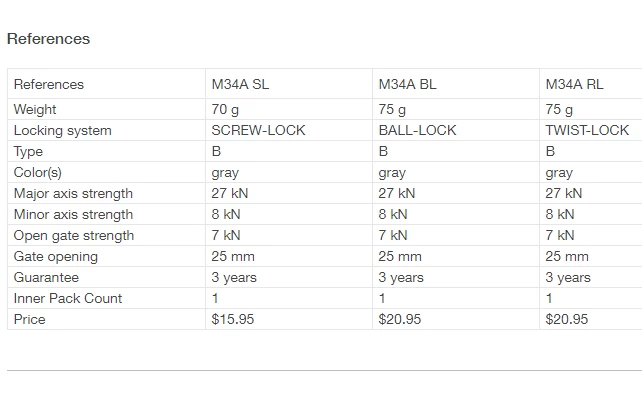The image size is (642, 420).
Task: Click the SCREW-LOCK locking system cell
Action: tap(258, 130)
